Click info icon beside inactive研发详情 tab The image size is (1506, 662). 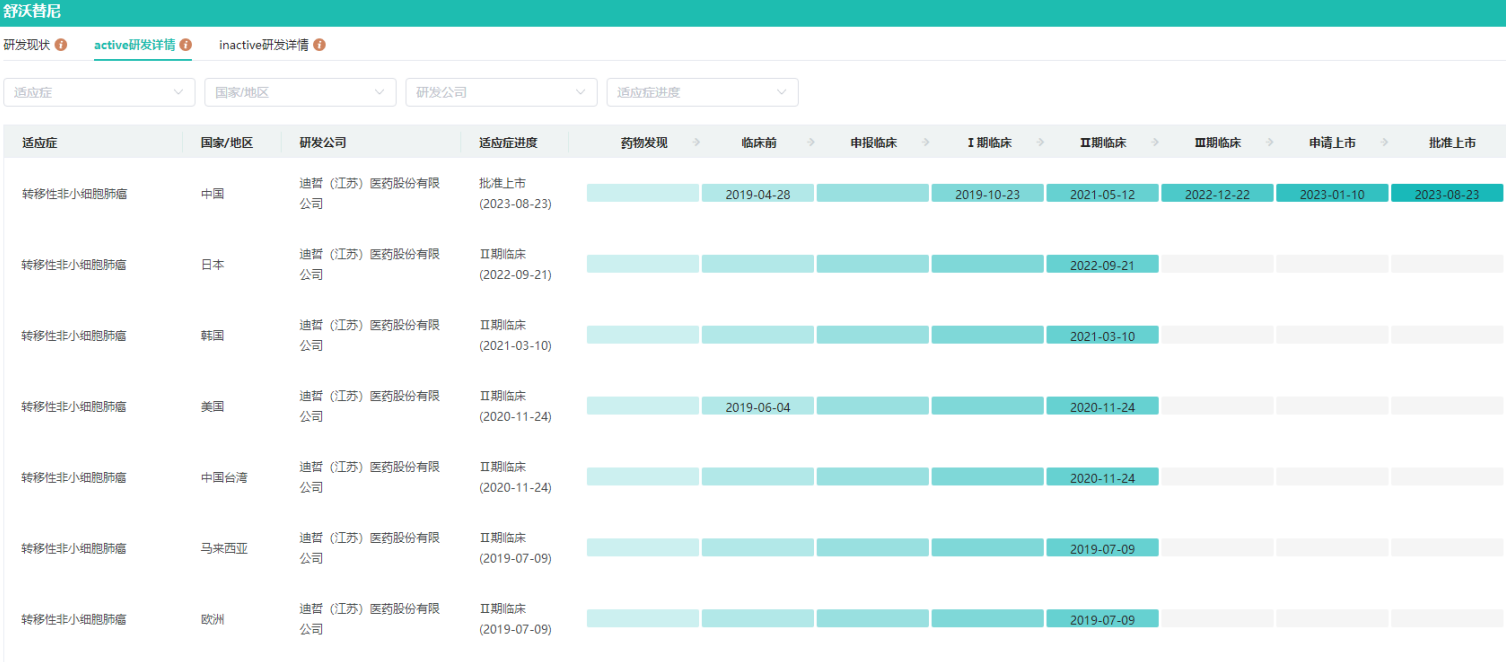(320, 45)
